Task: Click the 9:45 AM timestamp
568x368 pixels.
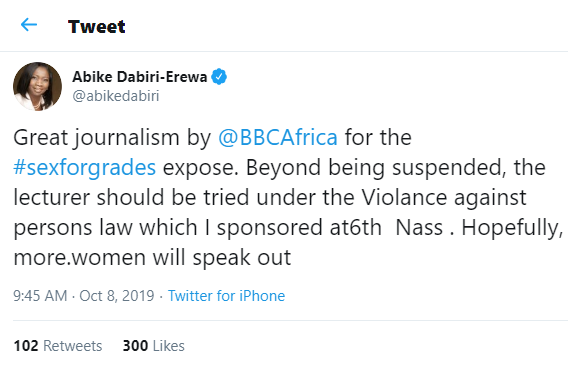Action: tap(40, 296)
